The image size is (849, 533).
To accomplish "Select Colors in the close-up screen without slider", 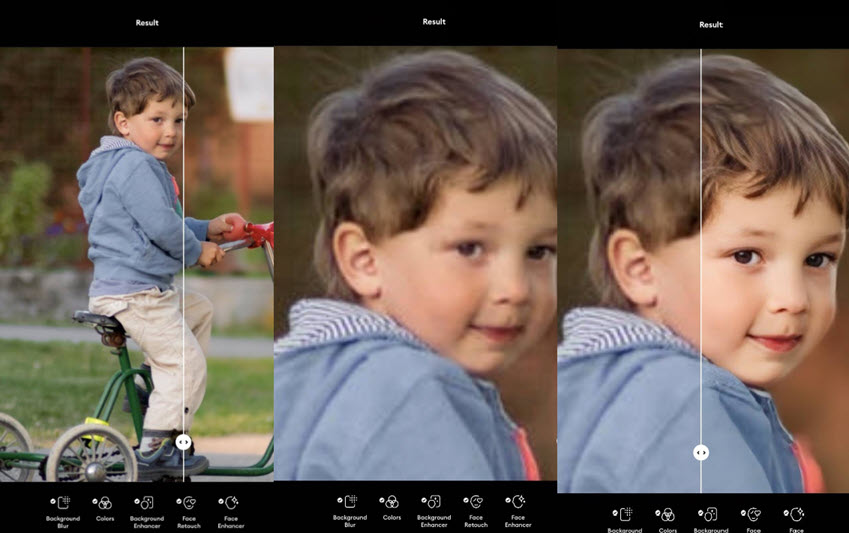I will [x=391, y=507].
